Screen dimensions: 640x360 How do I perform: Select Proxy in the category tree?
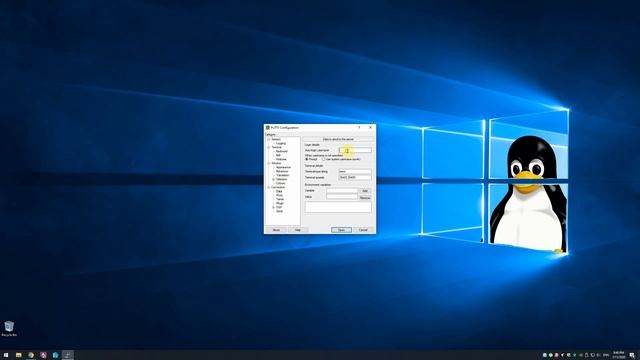pyautogui.click(x=279, y=195)
